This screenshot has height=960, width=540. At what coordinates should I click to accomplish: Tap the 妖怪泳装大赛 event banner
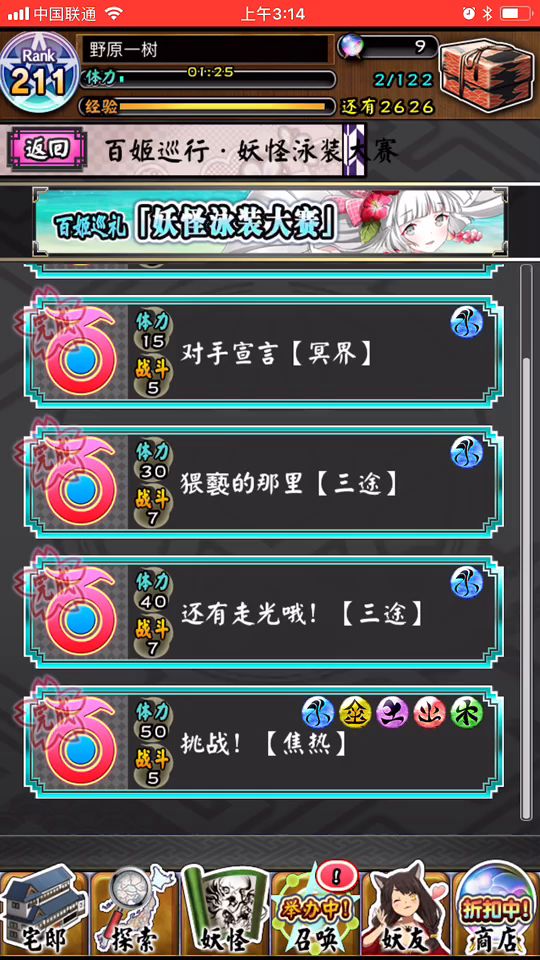tap(270, 222)
